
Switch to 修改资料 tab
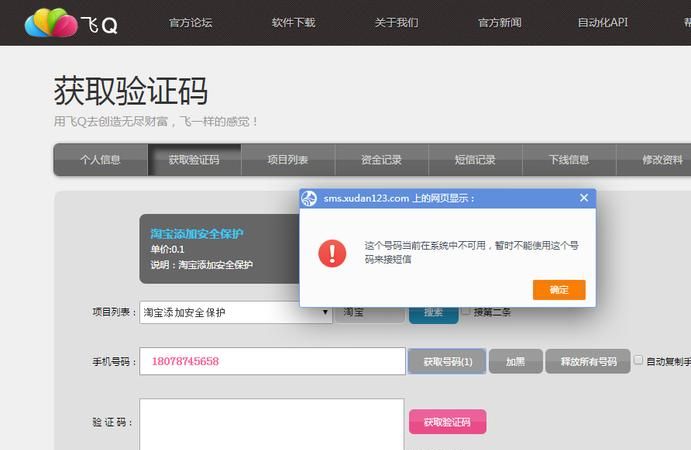pyautogui.click(x=654, y=160)
